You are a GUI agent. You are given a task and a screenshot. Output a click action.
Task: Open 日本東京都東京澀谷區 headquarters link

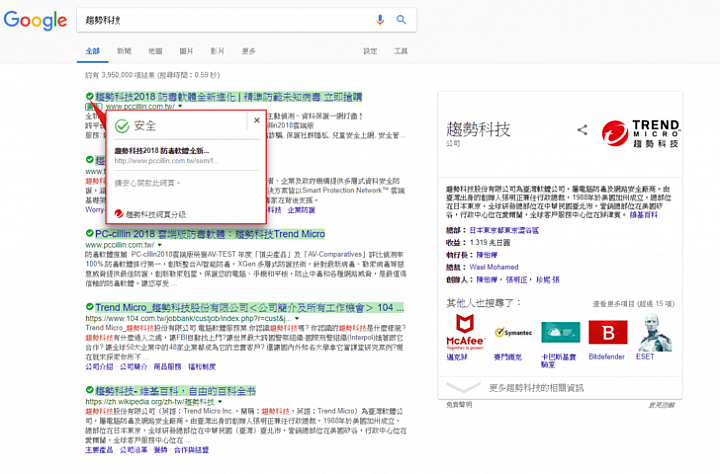504,230
